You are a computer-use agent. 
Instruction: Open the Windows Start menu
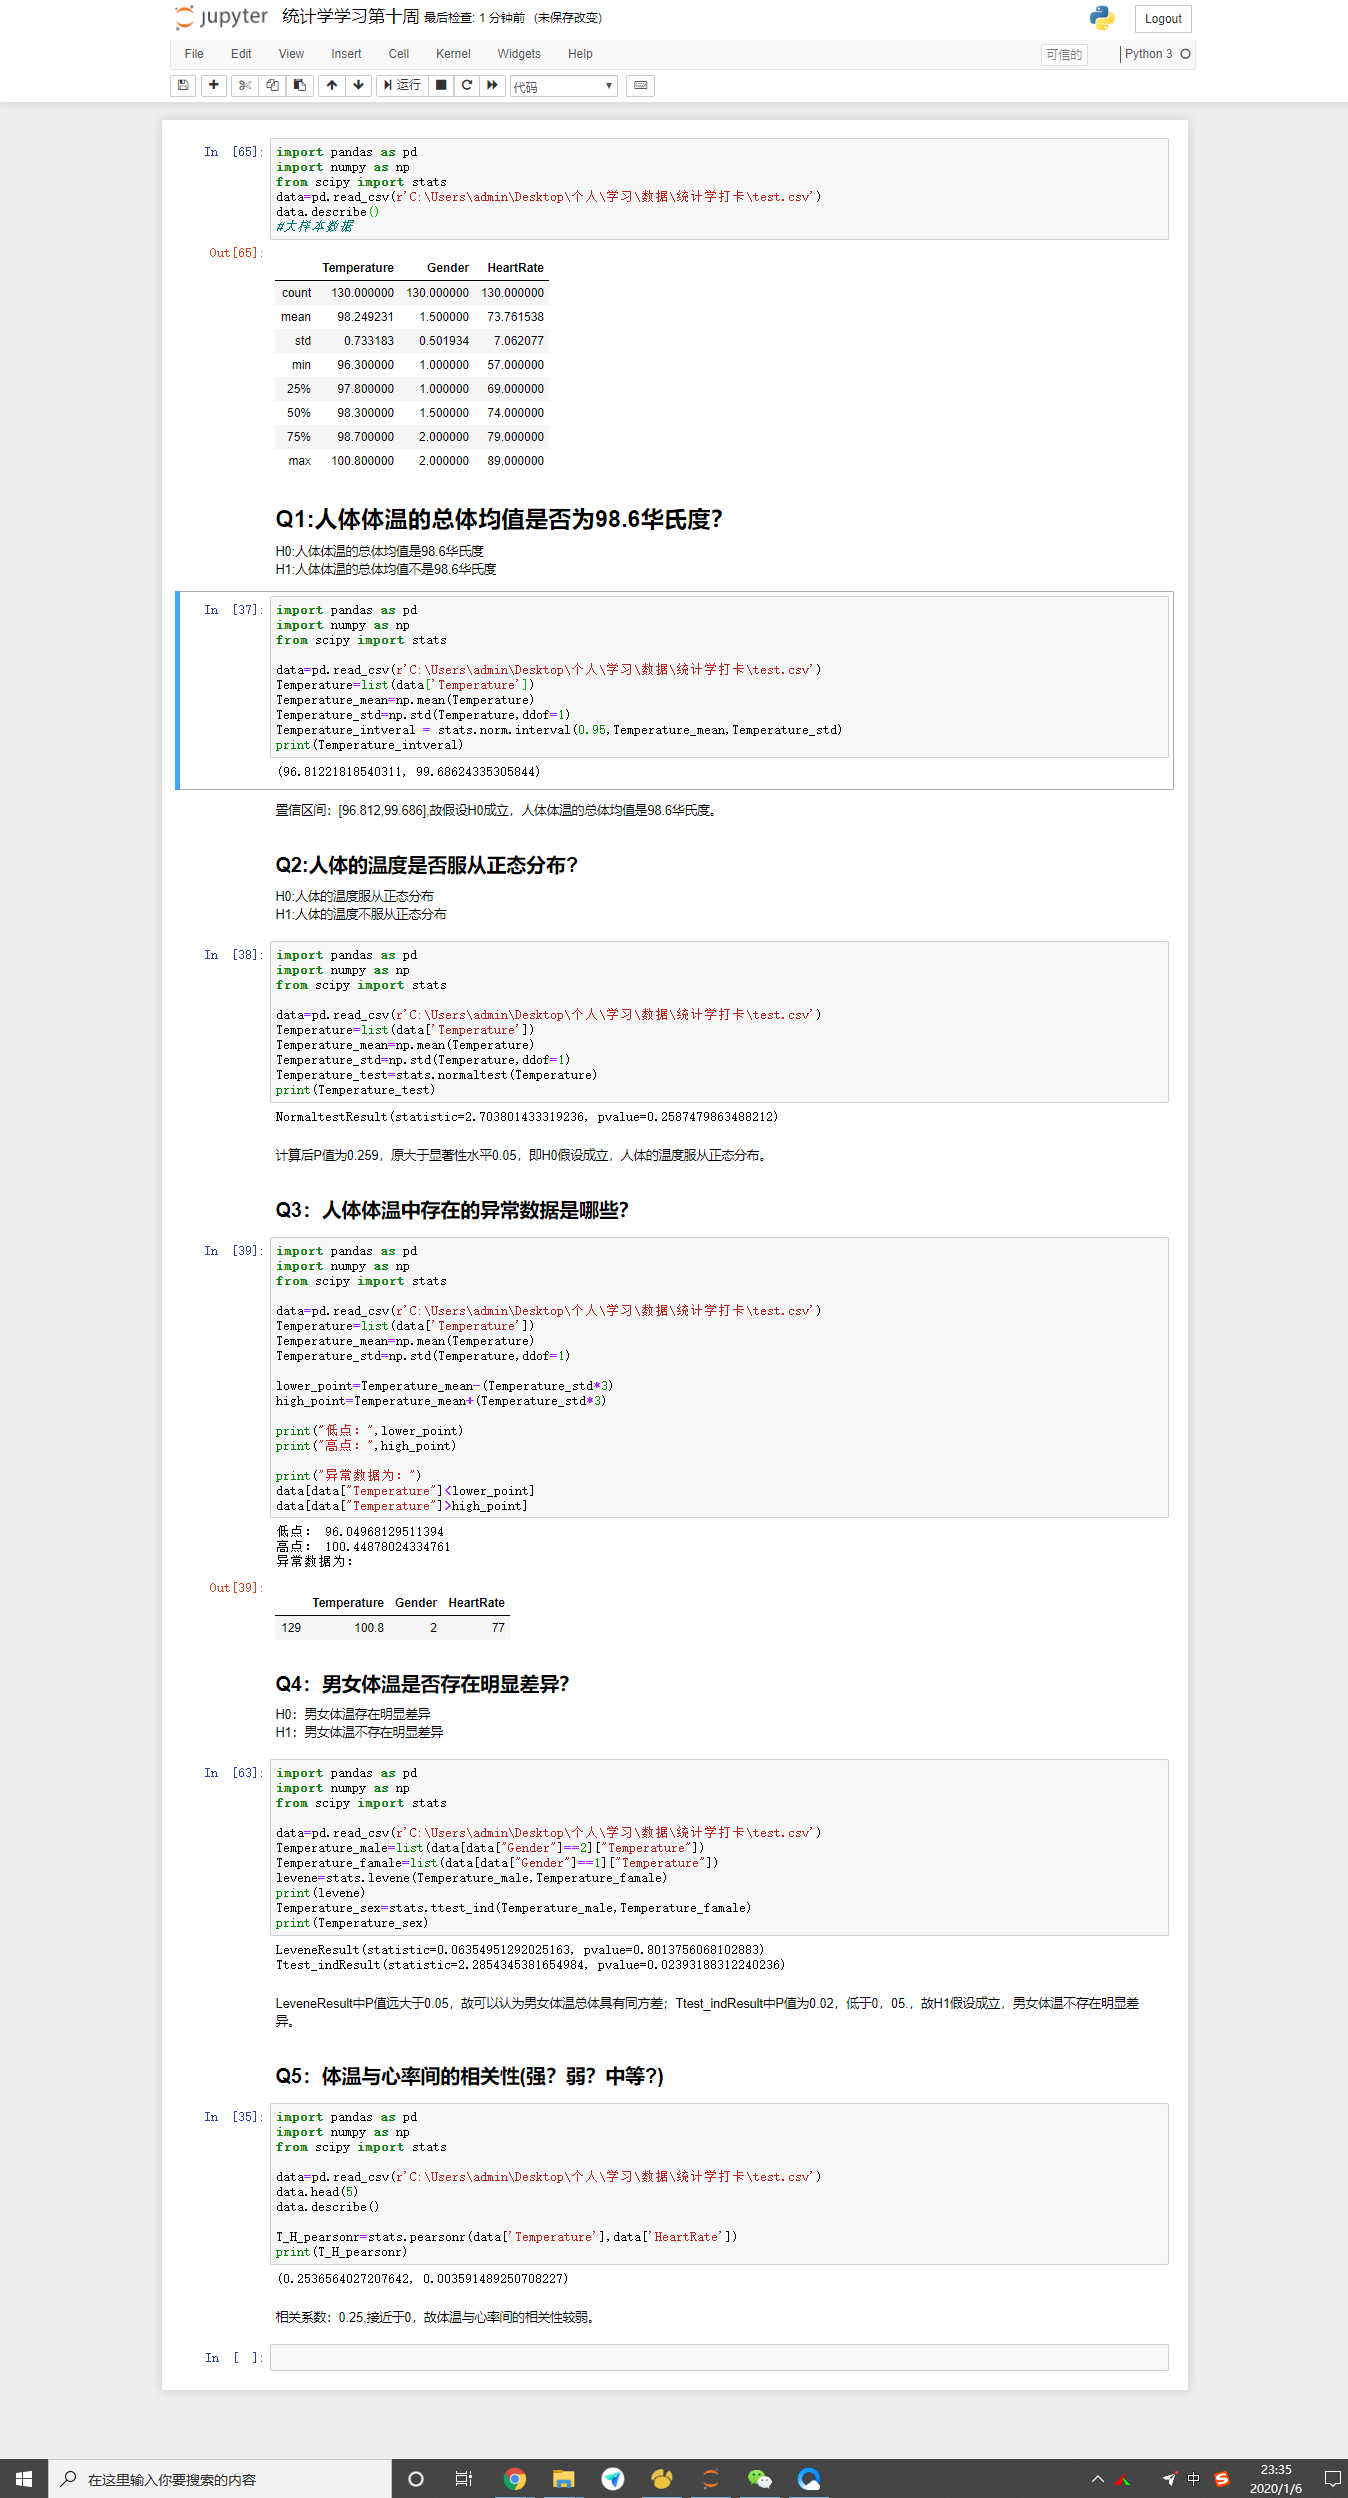[x=24, y=2479]
